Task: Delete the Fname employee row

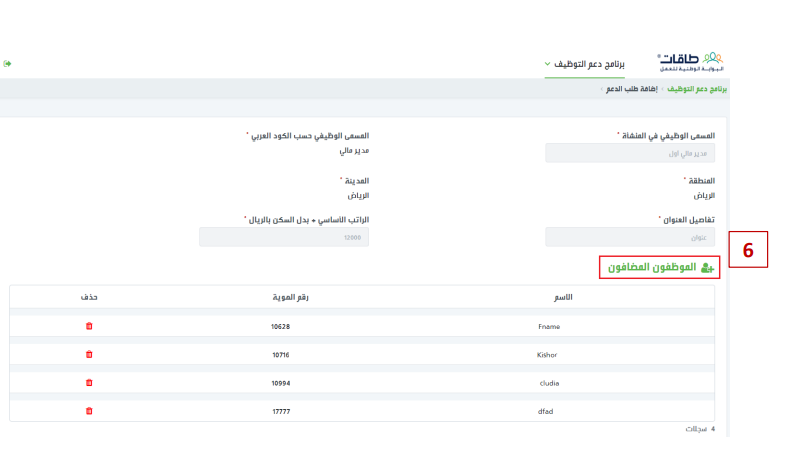Action: [x=89, y=326]
